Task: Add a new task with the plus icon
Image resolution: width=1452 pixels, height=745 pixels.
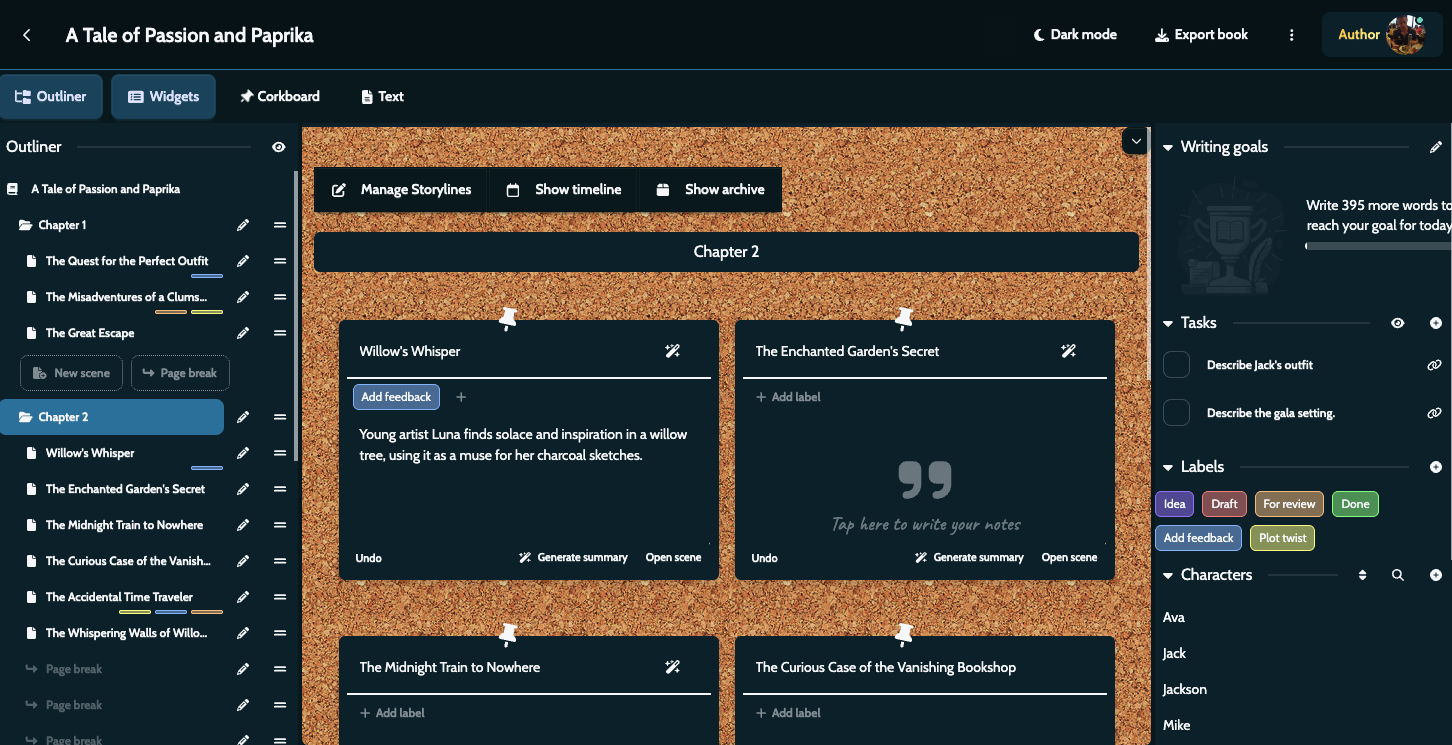Action: click(x=1436, y=323)
